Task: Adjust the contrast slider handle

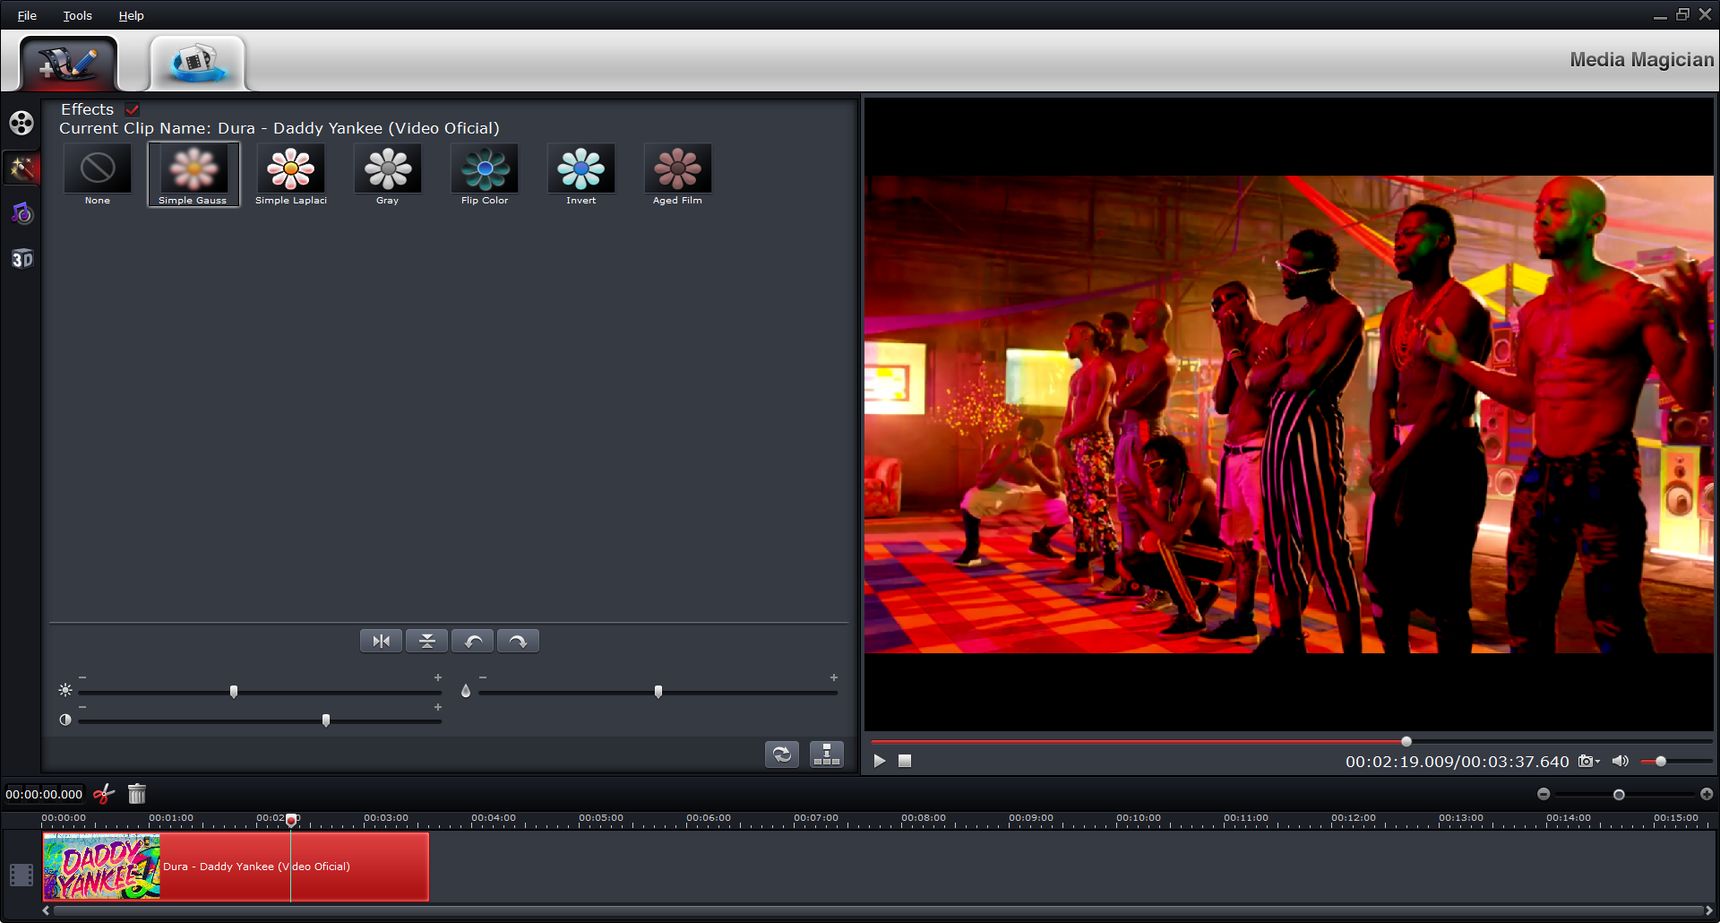Action: 326,720
